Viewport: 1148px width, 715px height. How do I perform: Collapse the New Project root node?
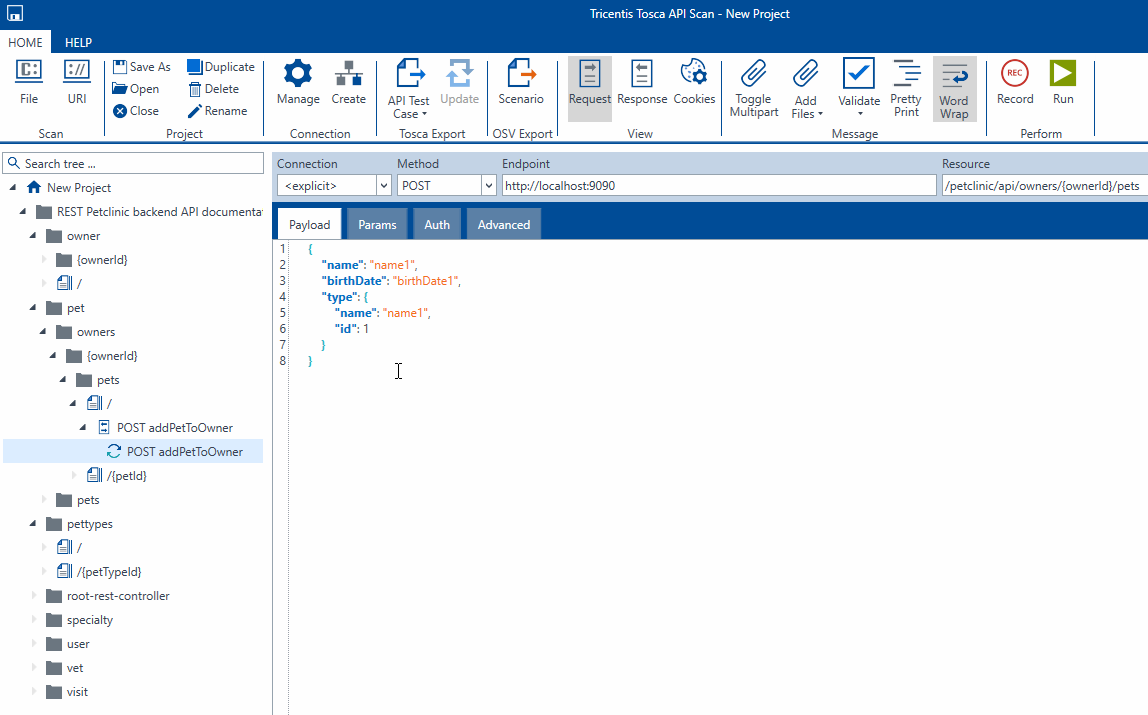(x=13, y=187)
